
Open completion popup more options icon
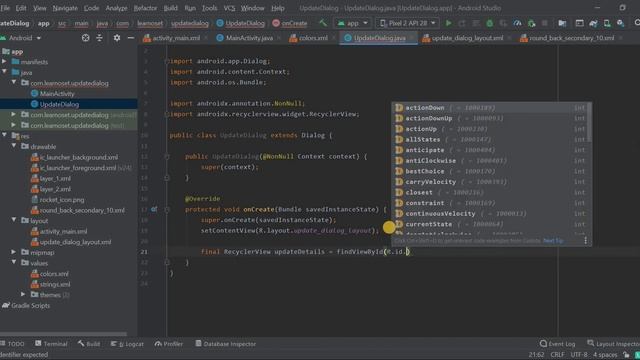(585, 241)
